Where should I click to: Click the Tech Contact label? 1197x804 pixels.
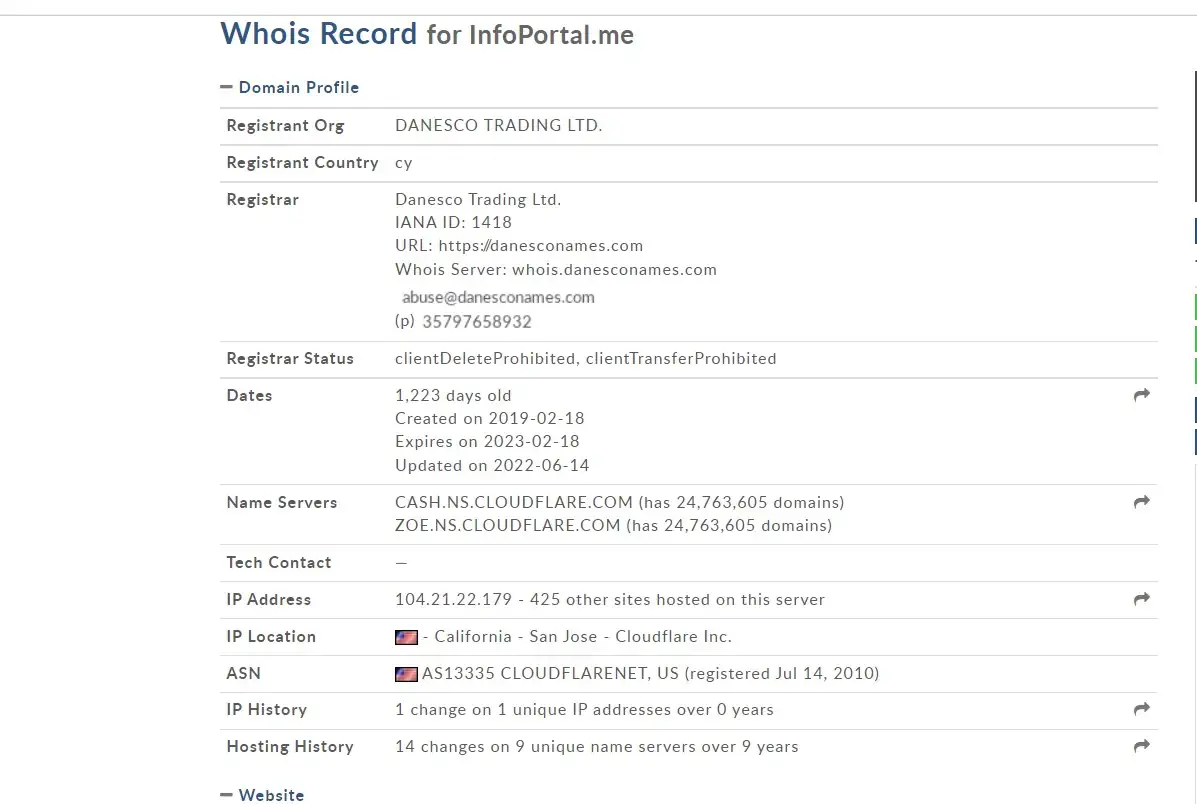tap(279, 563)
